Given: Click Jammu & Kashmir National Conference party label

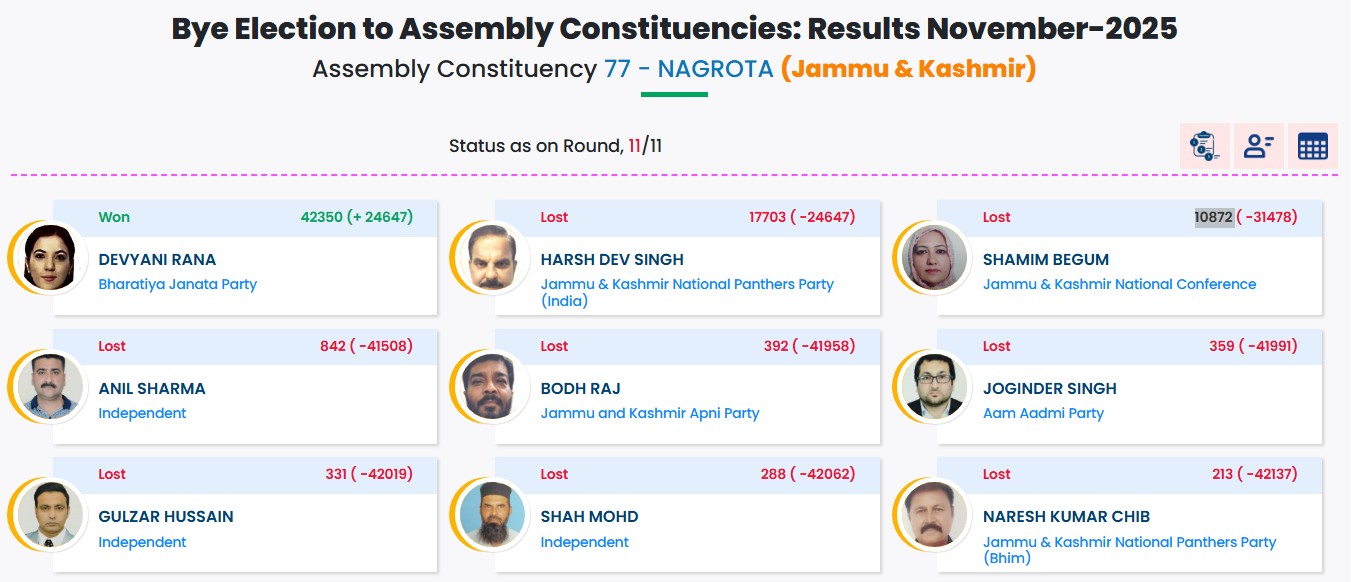Looking at the screenshot, I should click(1119, 284).
